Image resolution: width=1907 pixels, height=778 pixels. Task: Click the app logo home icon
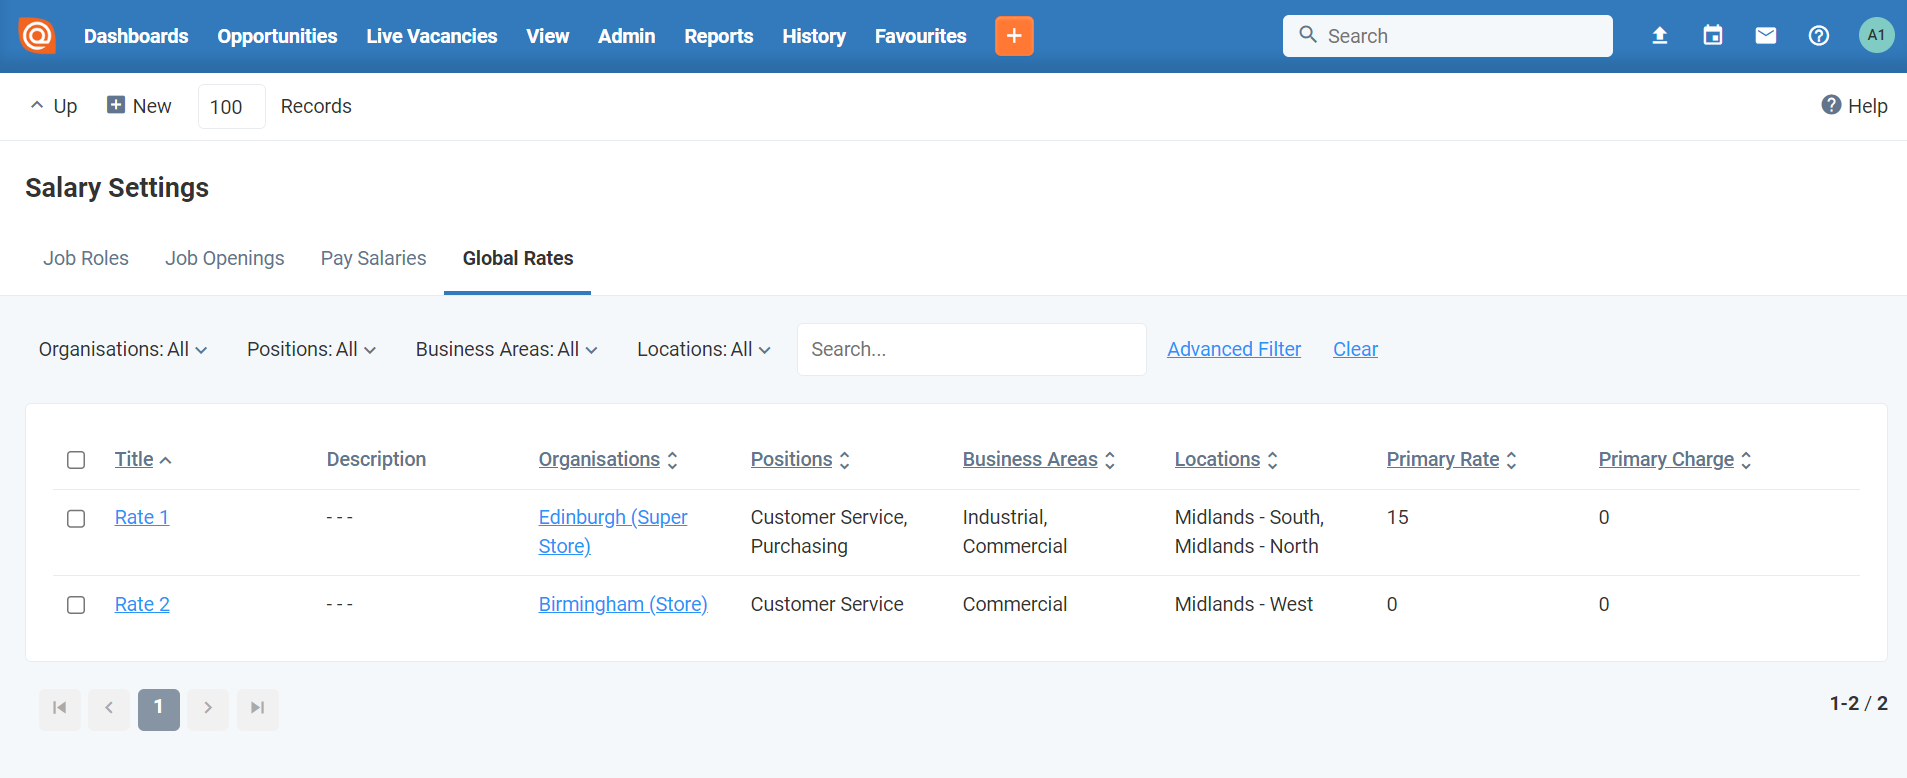click(37, 36)
